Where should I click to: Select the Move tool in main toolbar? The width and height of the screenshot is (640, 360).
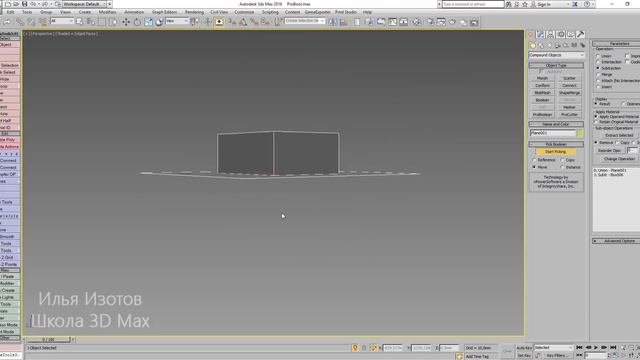pyautogui.click(x=126, y=22)
